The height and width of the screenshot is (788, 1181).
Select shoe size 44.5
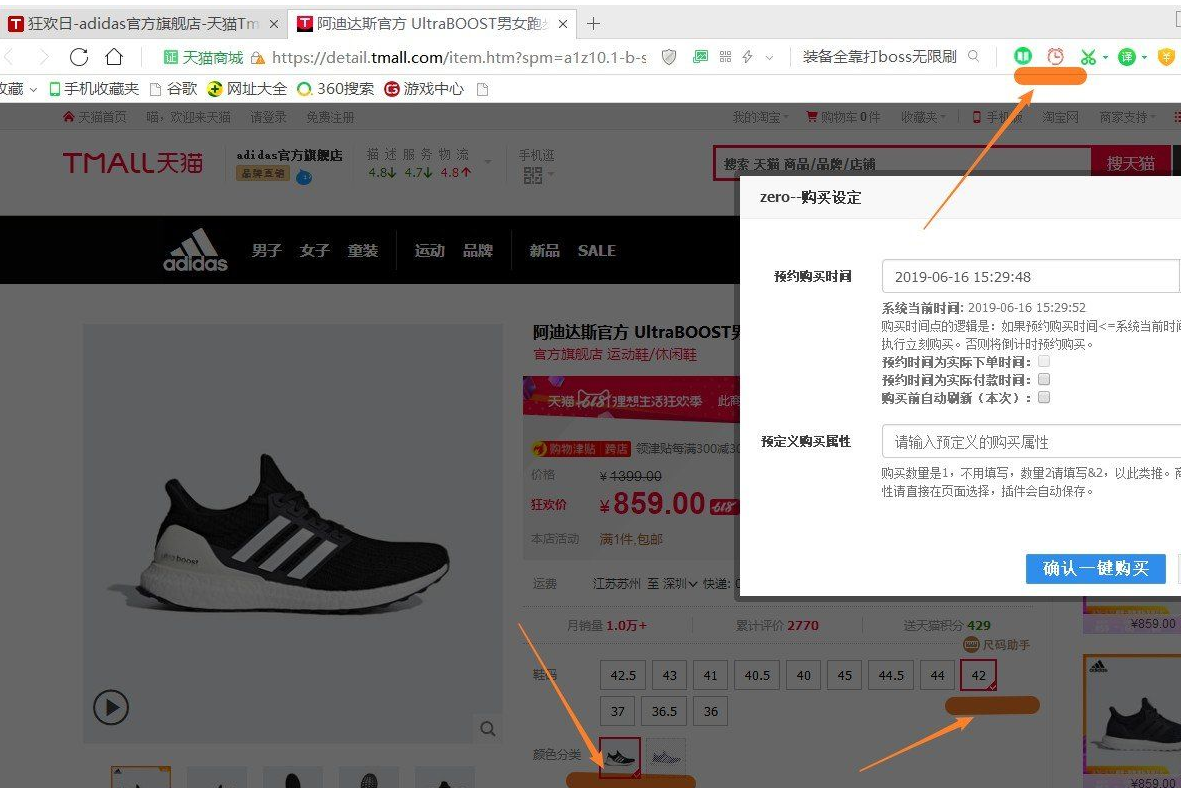coord(891,675)
